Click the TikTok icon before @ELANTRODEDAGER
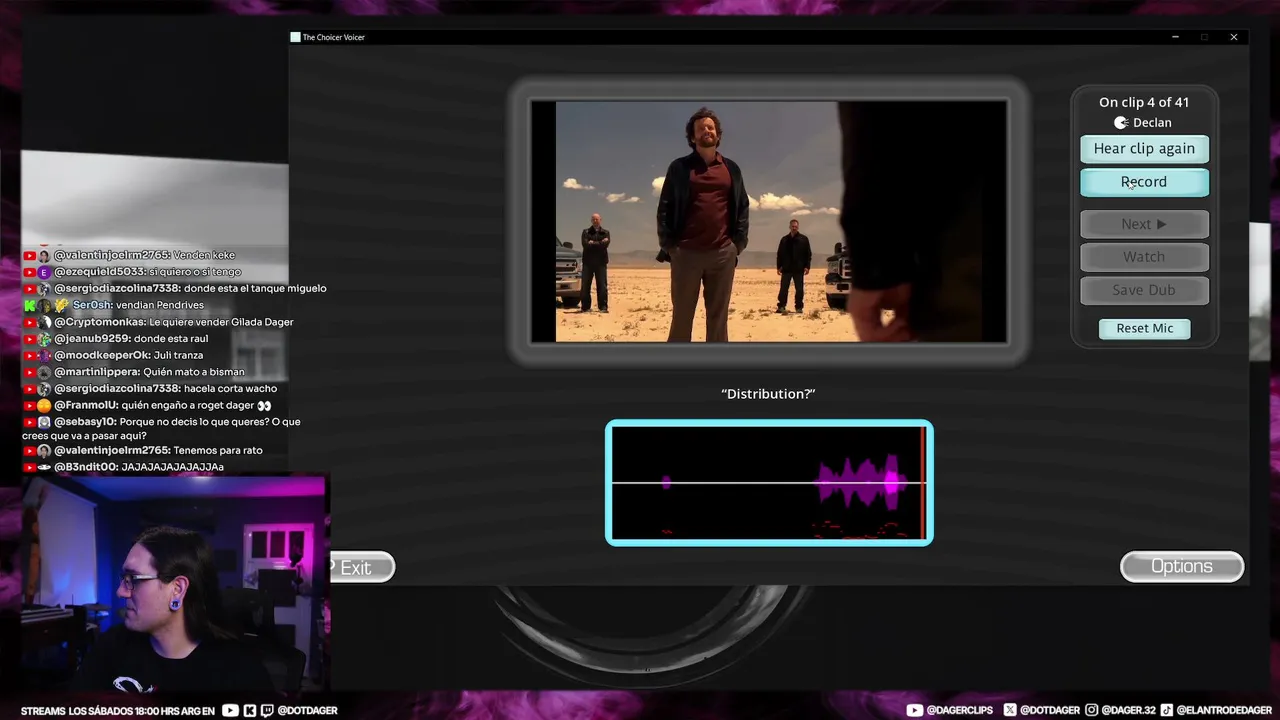The height and width of the screenshot is (720, 1280). 1167,710
